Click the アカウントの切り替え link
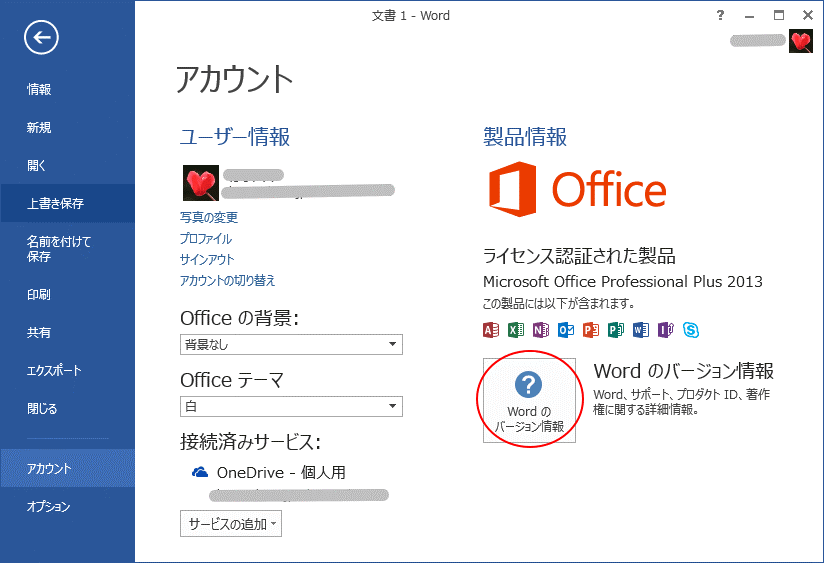 click(x=227, y=281)
